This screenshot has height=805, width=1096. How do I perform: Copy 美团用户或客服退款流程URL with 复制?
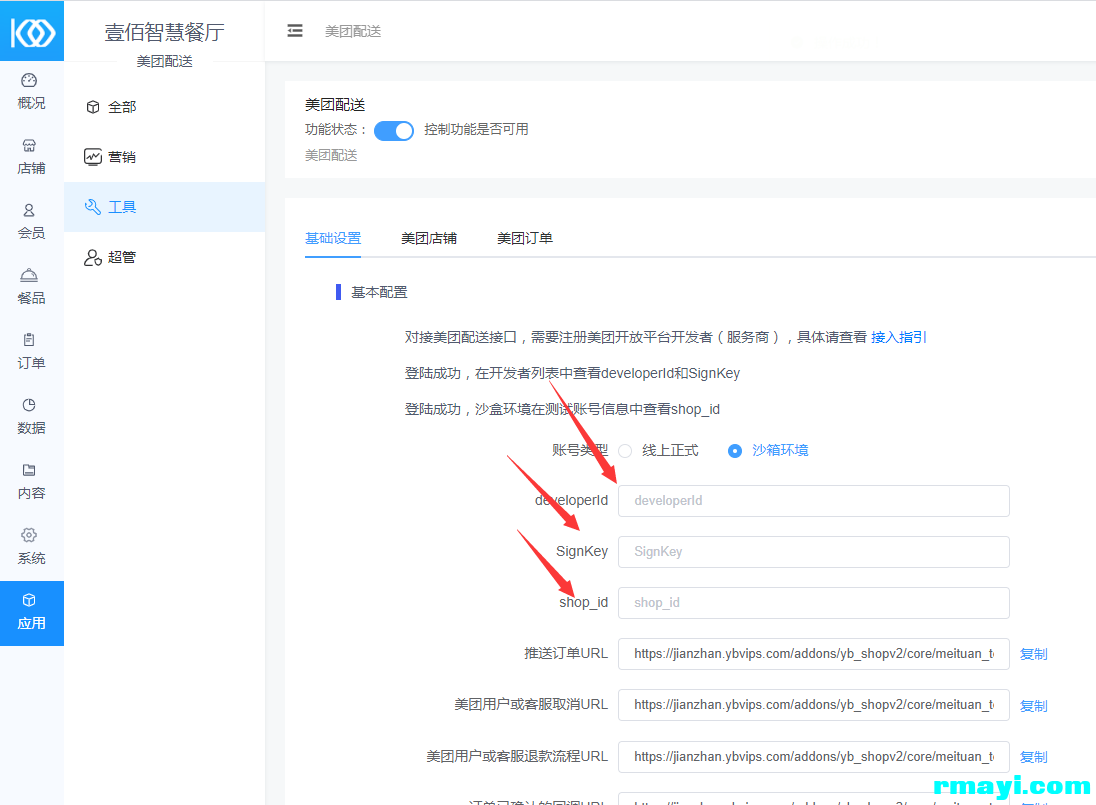pos(1033,757)
